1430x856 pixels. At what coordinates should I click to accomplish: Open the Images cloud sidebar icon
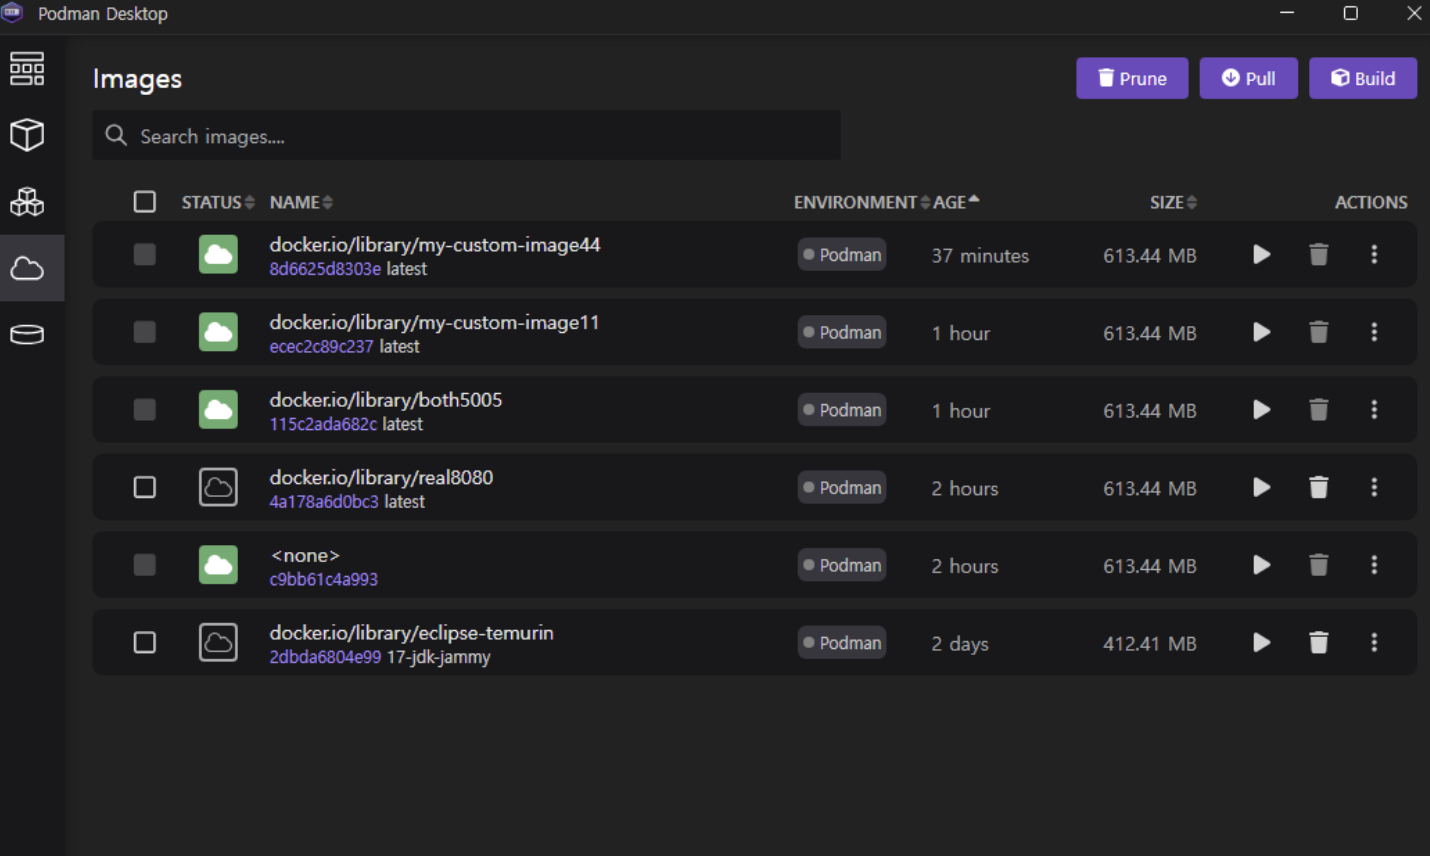click(x=27, y=268)
